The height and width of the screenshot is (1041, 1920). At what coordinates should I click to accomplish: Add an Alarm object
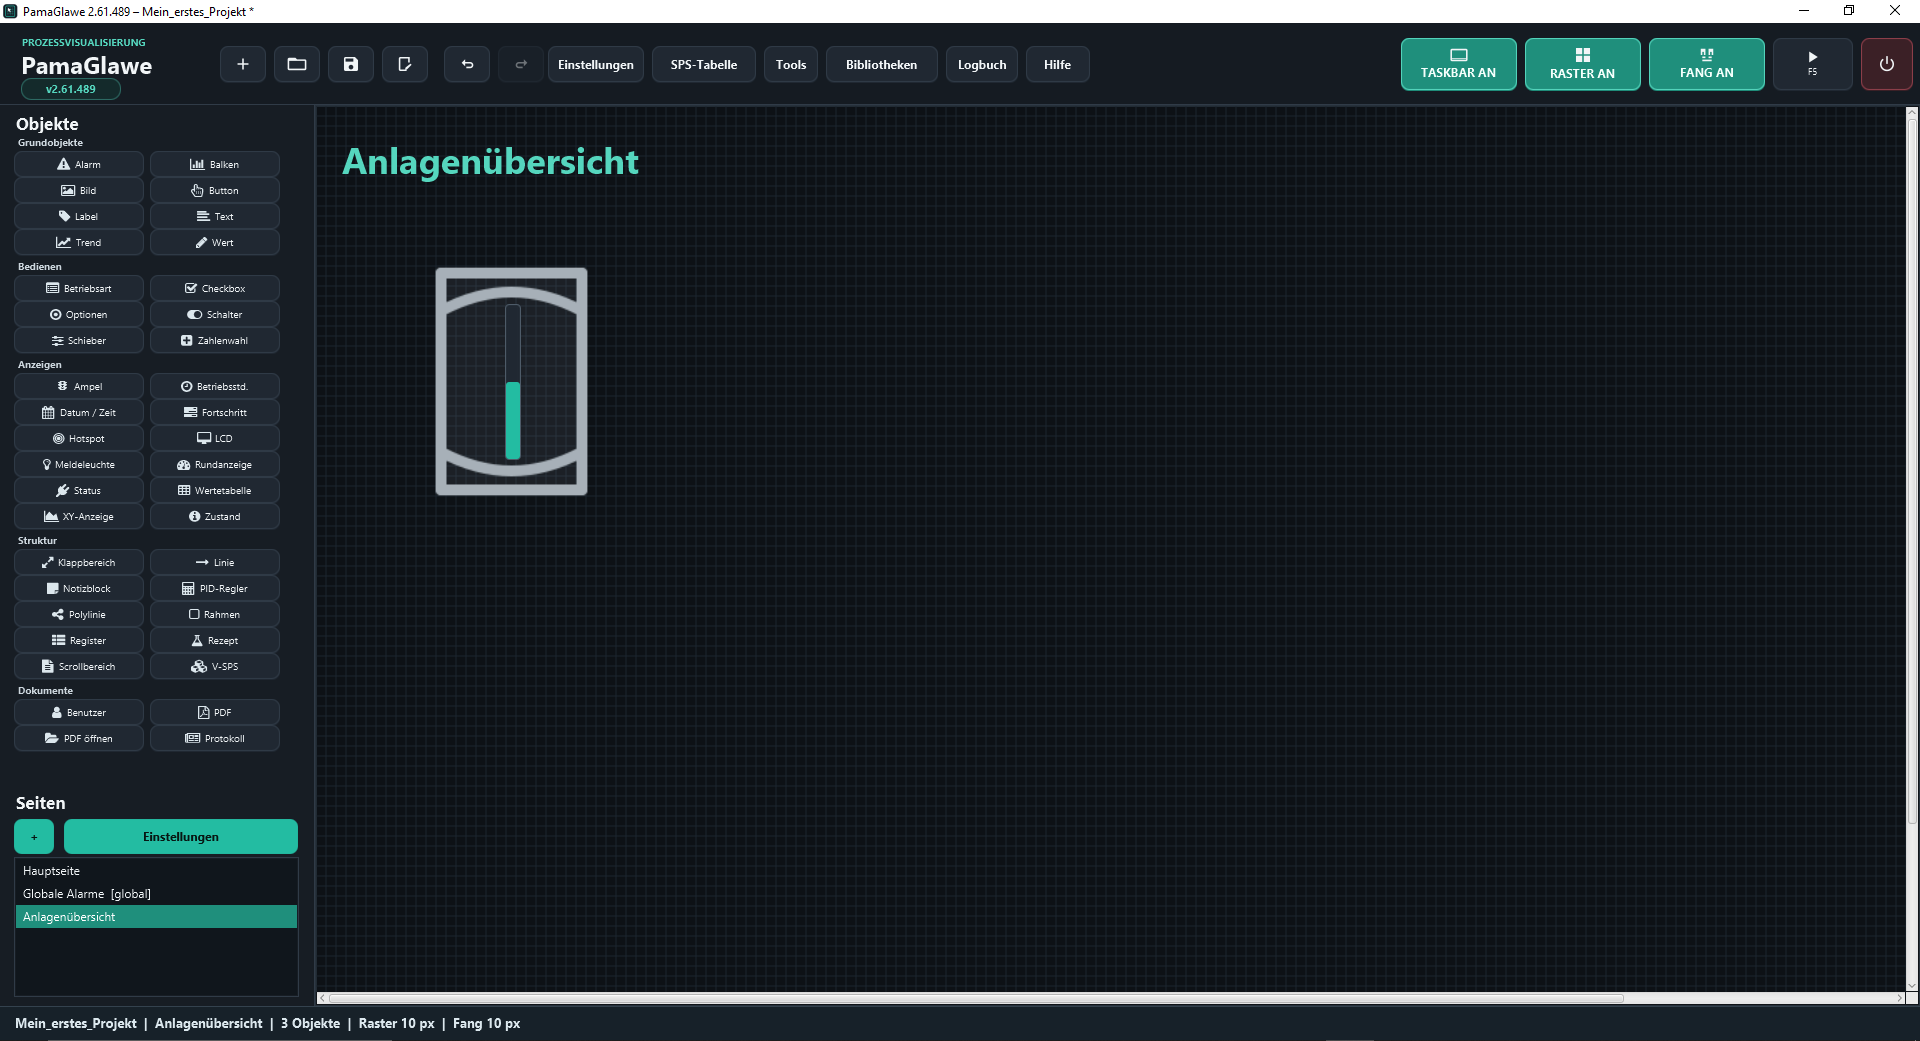click(79, 164)
